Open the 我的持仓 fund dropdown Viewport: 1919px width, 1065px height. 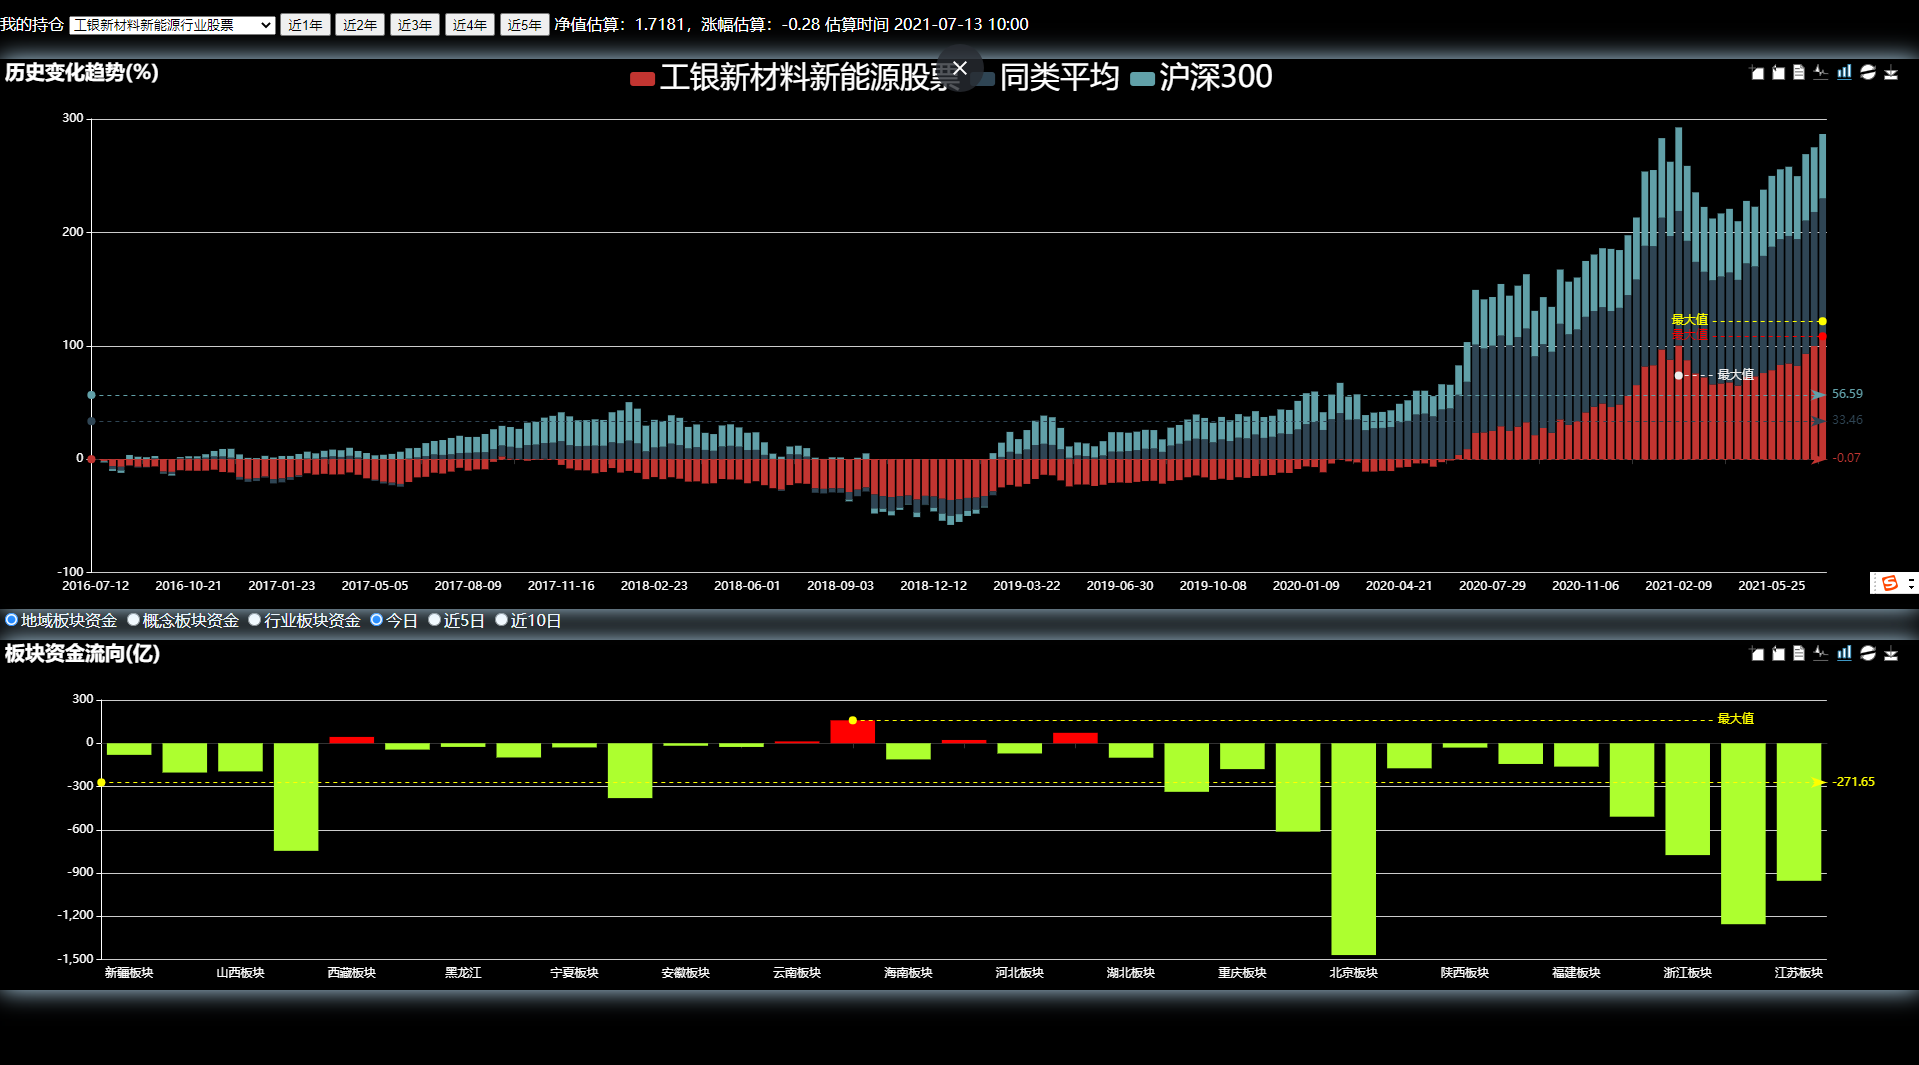click(x=173, y=25)
